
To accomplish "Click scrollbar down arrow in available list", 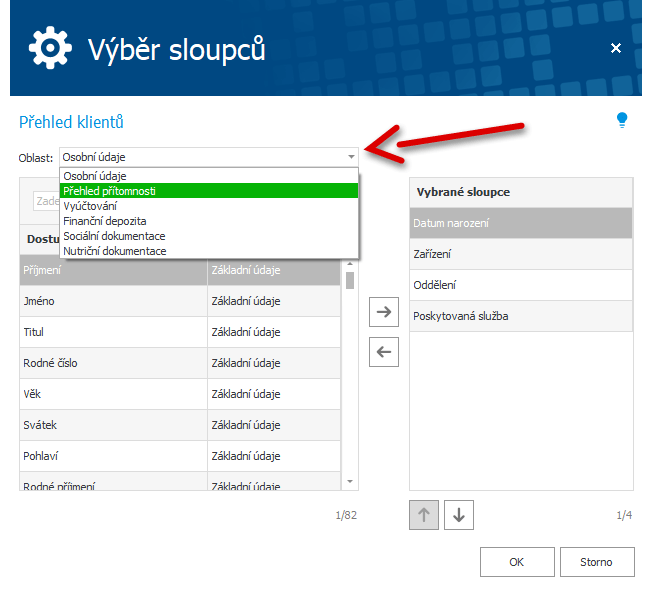I will click(x=350, y=482).
